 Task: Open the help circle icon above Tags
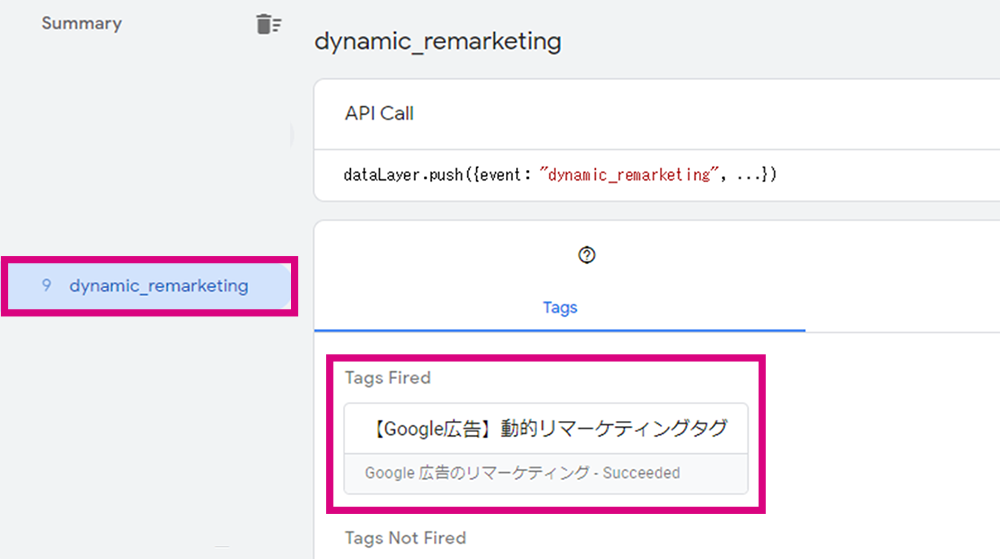point(587,255)
